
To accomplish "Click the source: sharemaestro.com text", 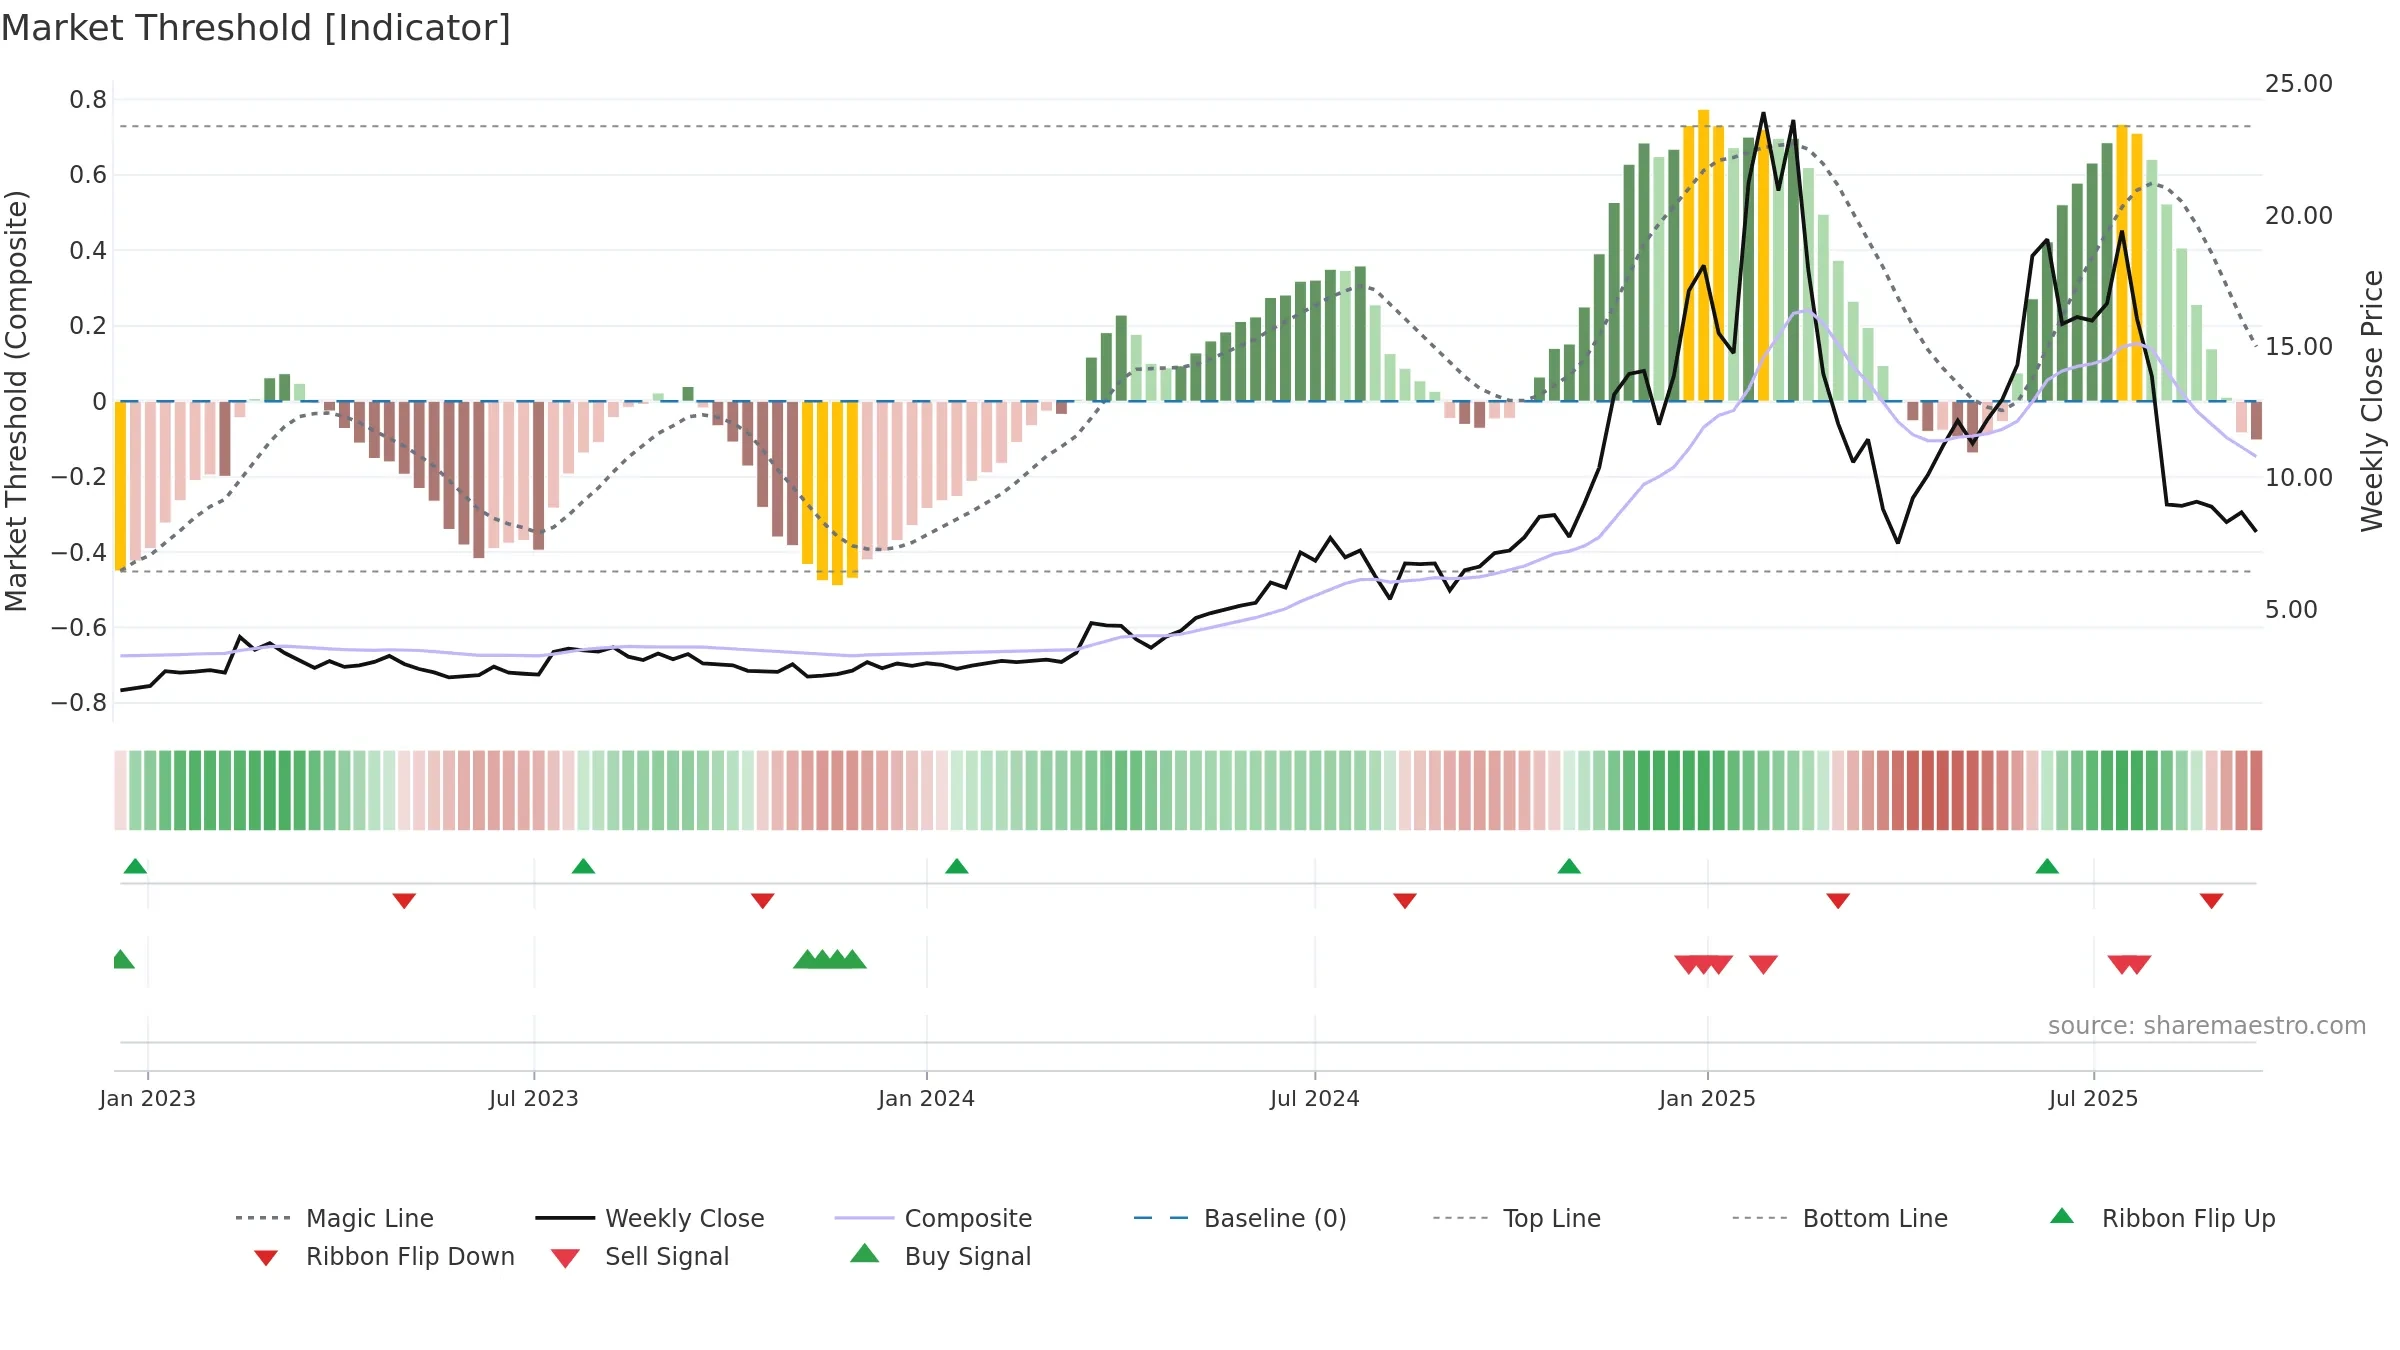I will (x=2207, y=1025).
